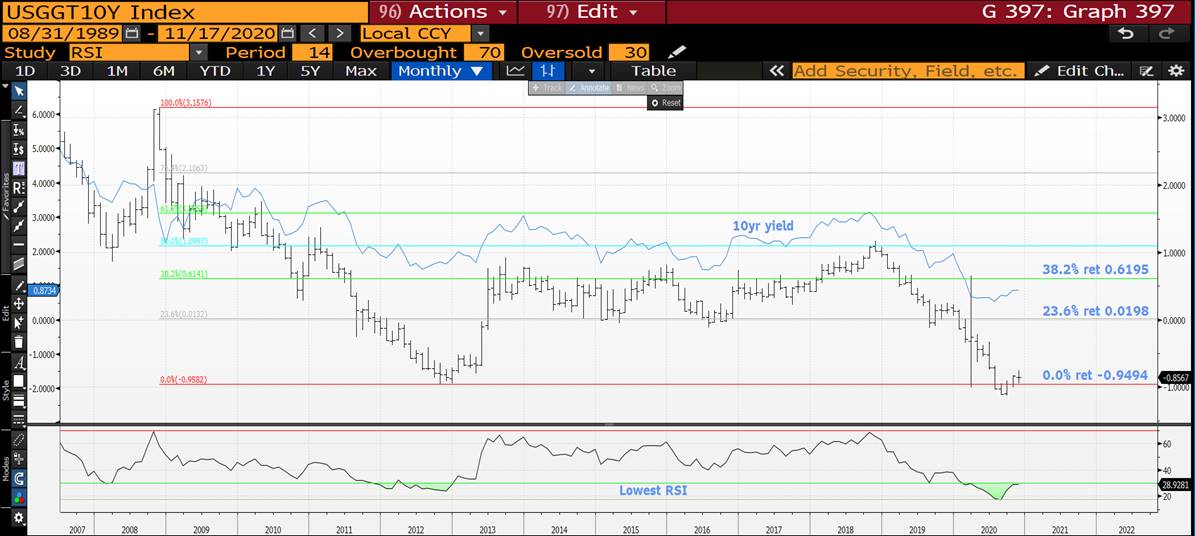Pick the regression R tool
Screen dimensions: 1195x536
(20, 187)
